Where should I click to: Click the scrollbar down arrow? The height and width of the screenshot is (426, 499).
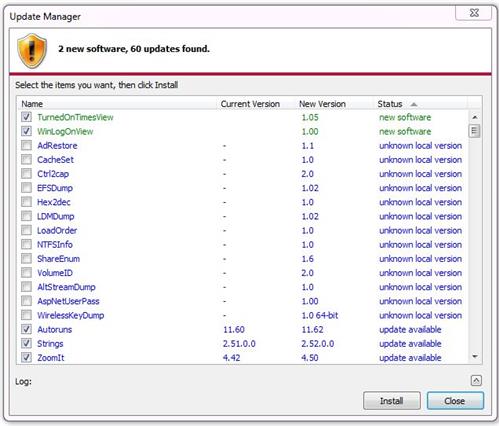click(475, 357)
